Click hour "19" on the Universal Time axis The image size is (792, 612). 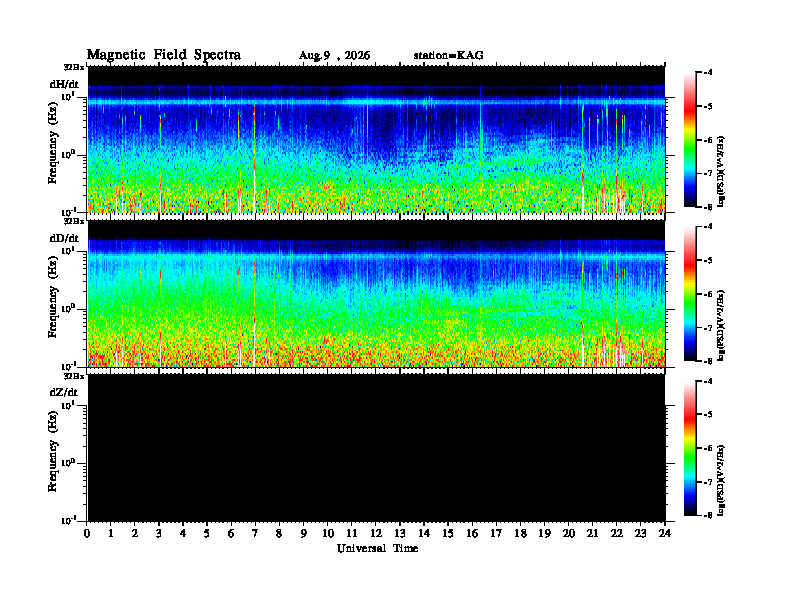(x=544, y=533)
